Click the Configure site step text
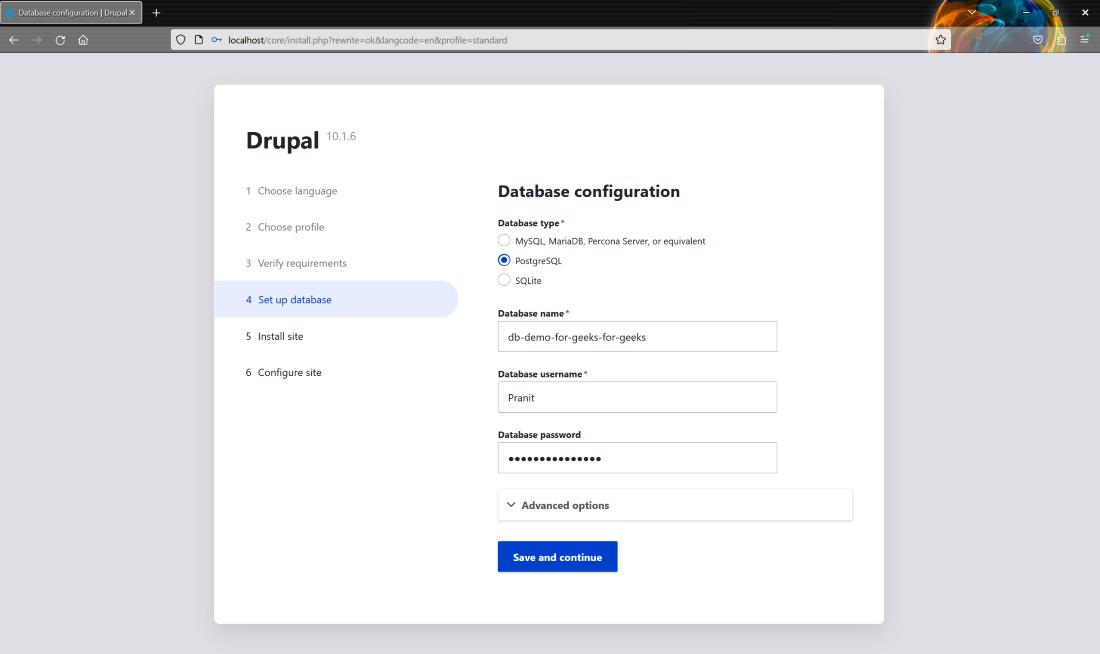 point(290,373)
